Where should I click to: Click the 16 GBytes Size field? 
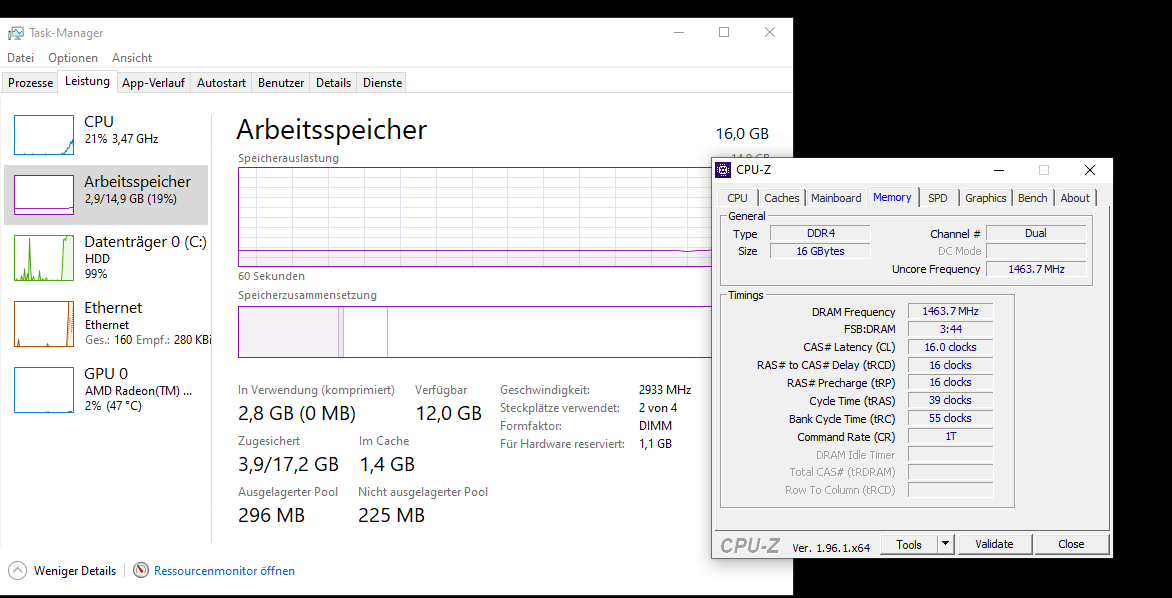click(x=820, y=251)
